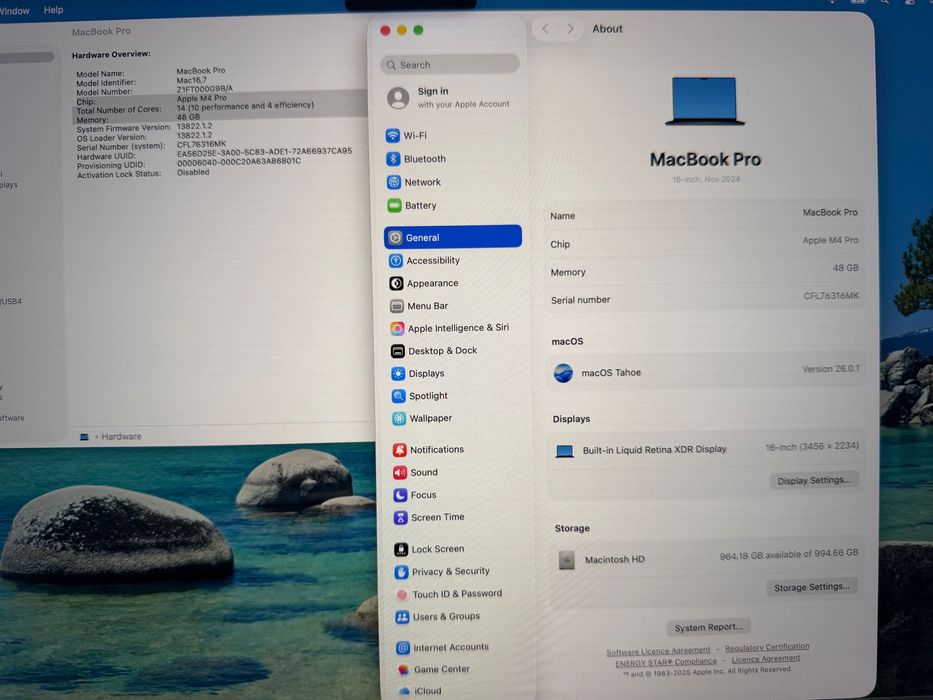Viewport: 933px width, 700px height.
Task: Select Network globe icon
Action: 394,182
